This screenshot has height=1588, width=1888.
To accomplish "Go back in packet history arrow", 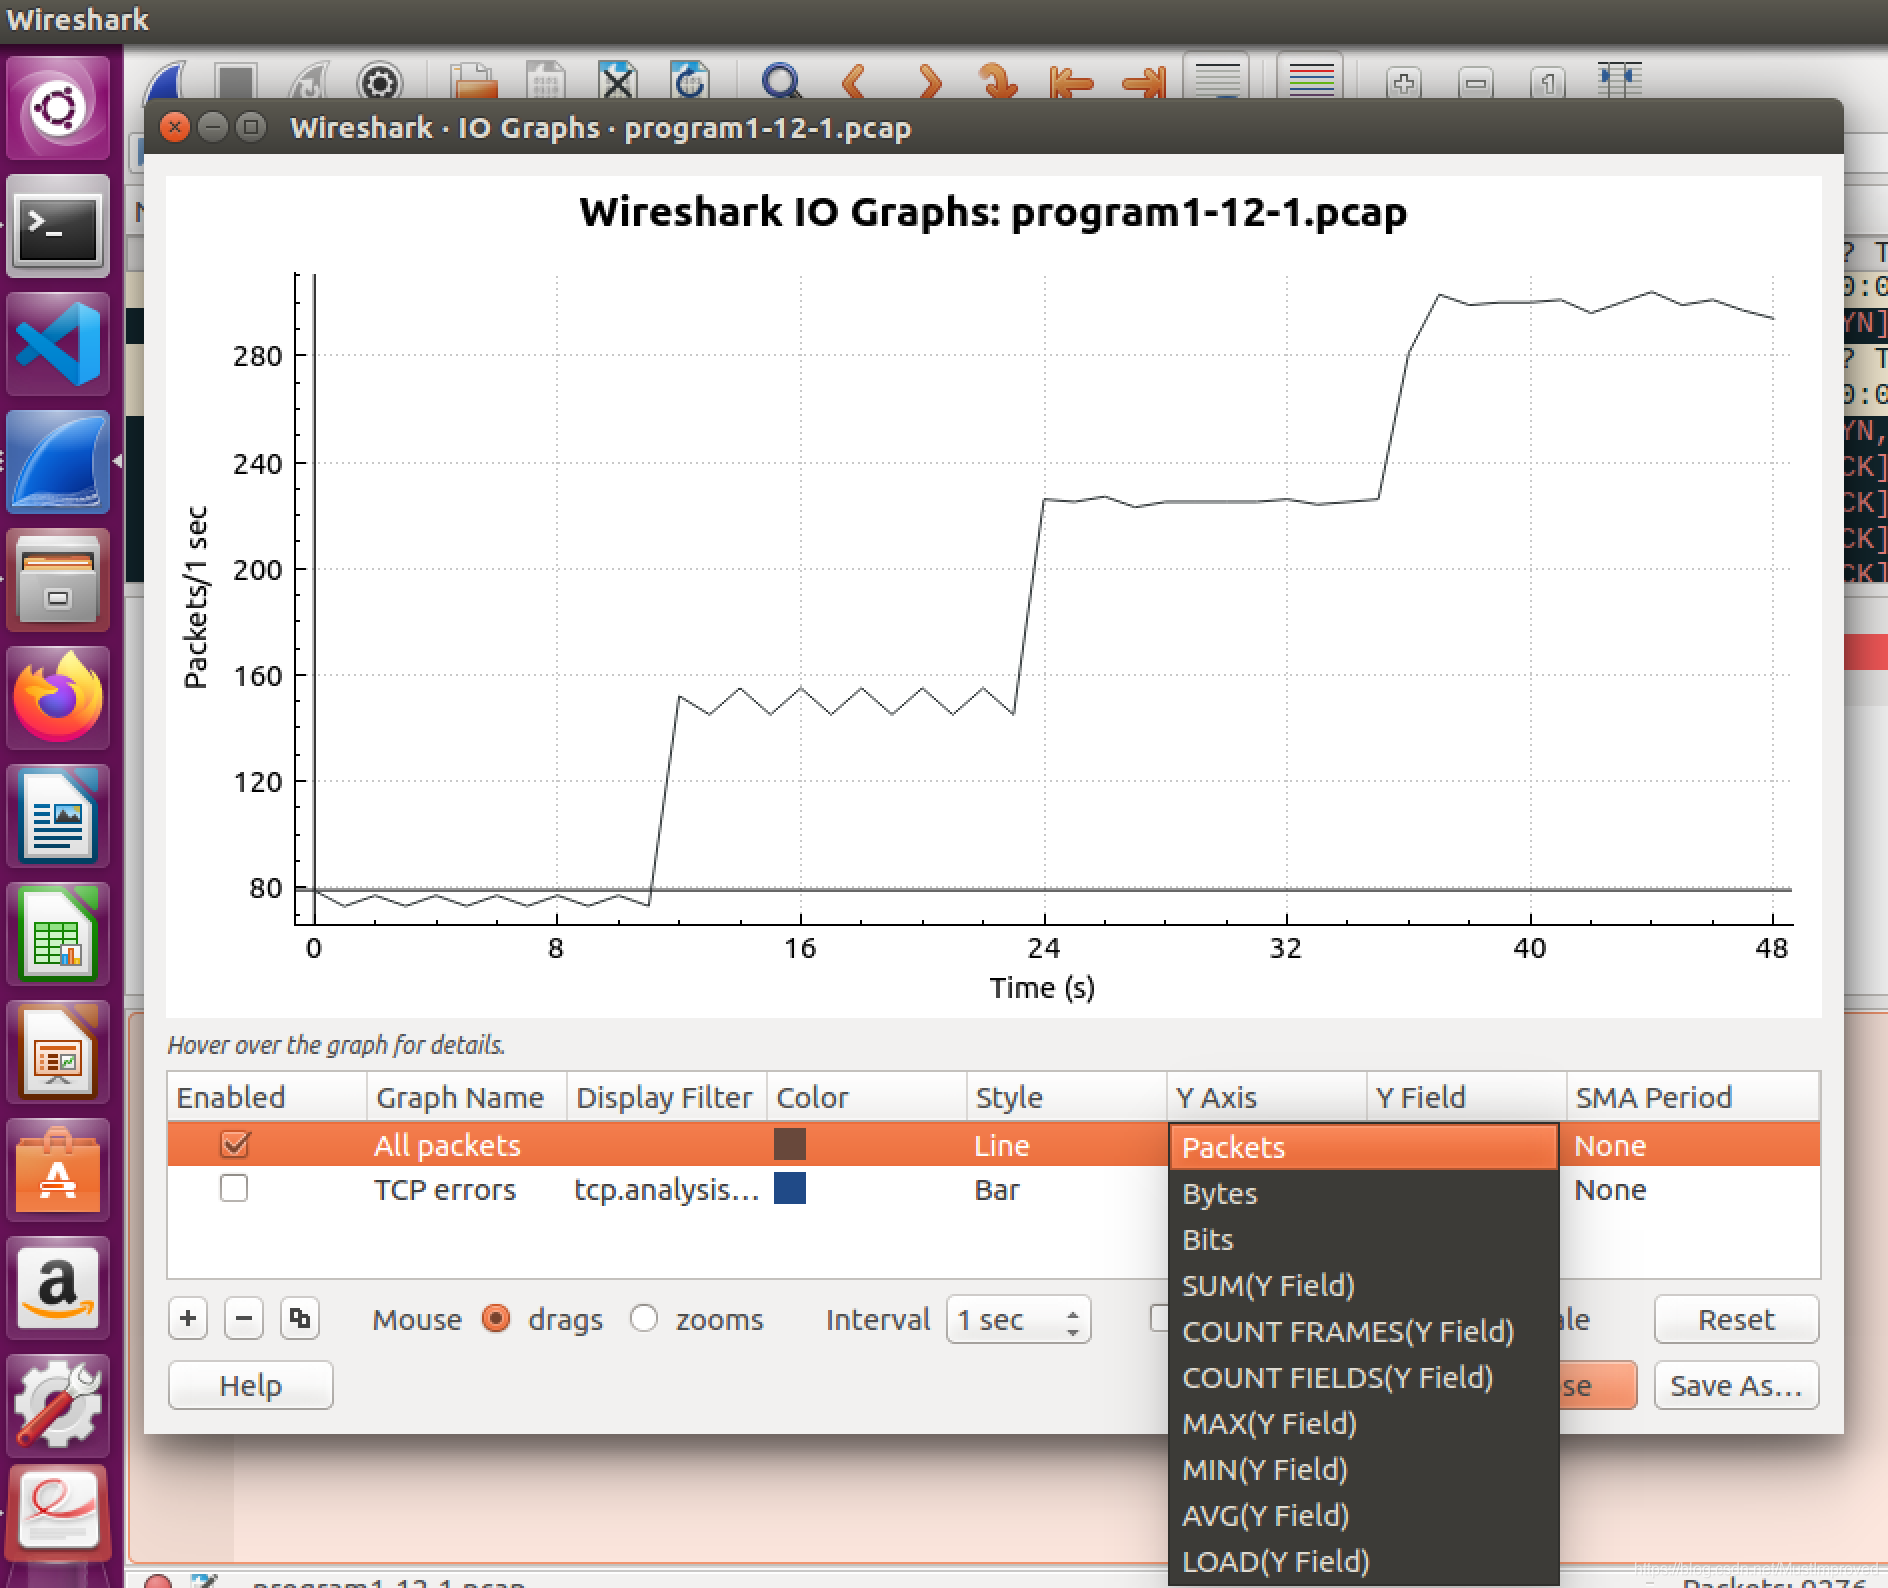I will [853, 81].
